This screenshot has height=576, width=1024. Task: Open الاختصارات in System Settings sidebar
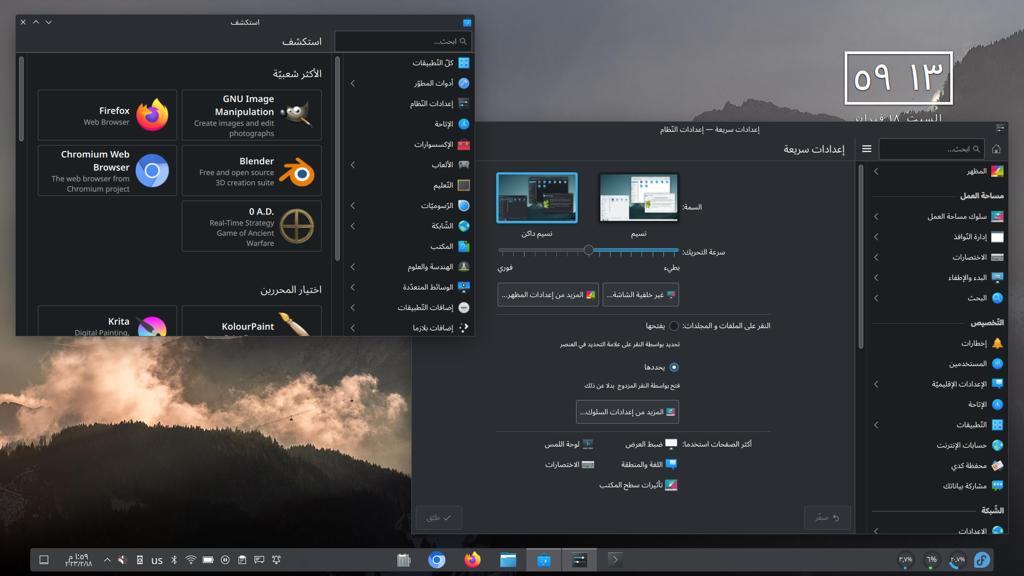[938, 257]
